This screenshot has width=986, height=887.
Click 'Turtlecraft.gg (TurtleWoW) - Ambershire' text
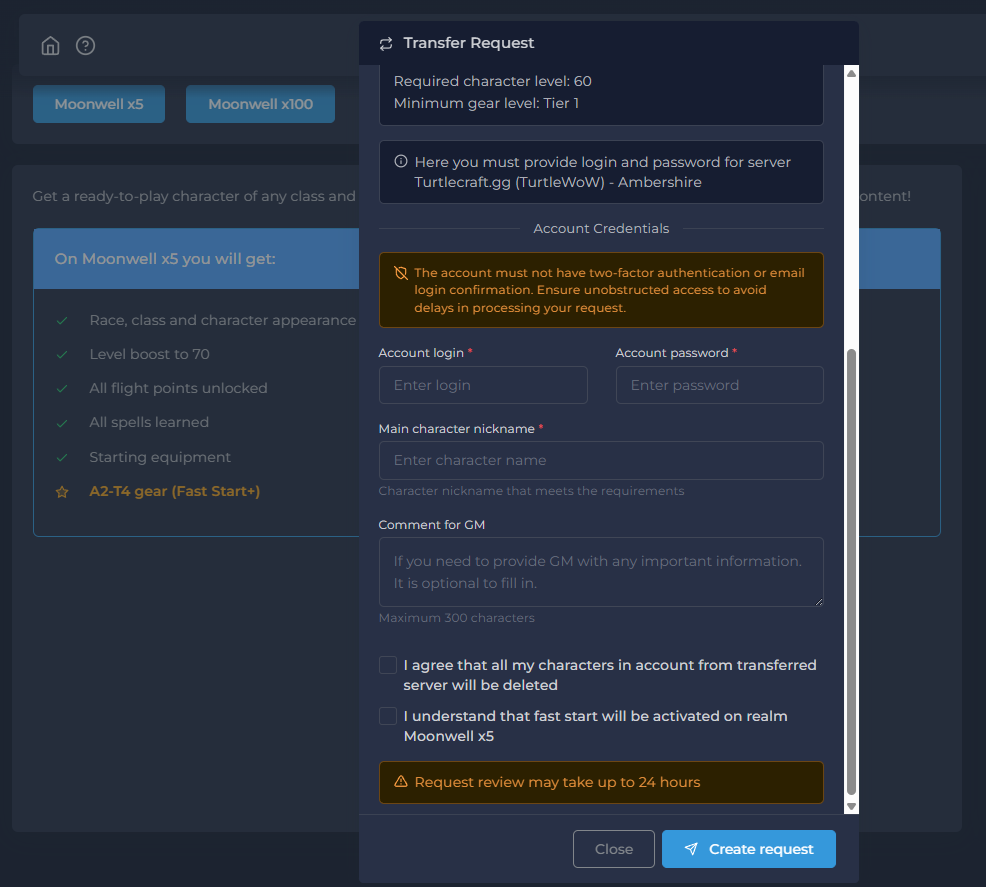pyautogui.click(x=558, y=182)
